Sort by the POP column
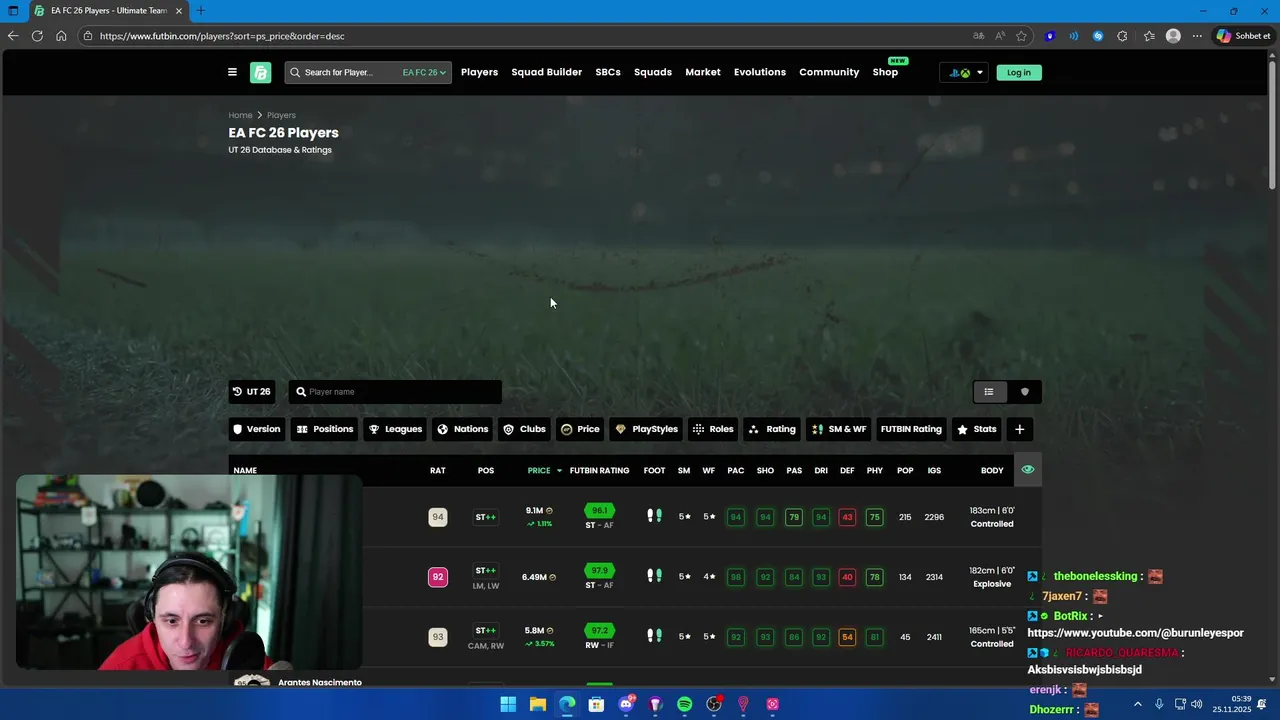The height and width of the screenshot is (720, 1280). tap(905, 471)
